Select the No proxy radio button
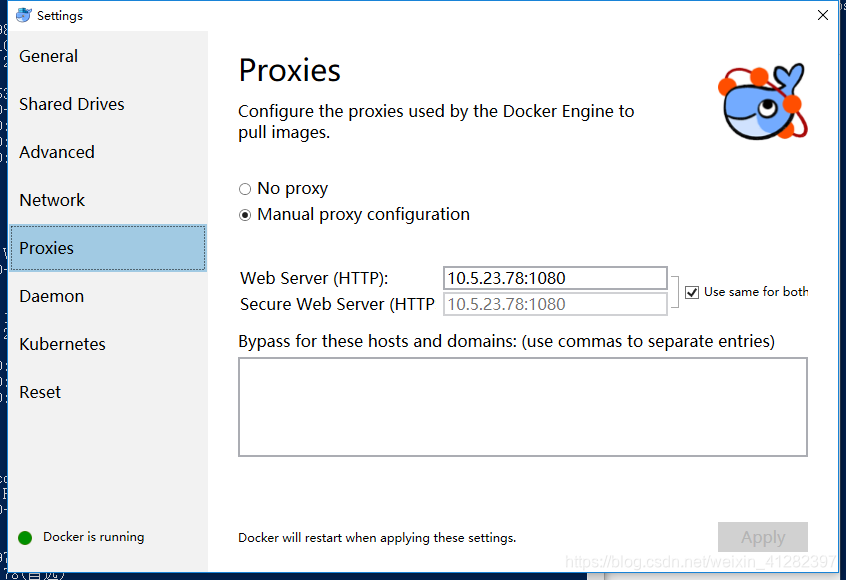 pyautogui.click(x=244, y=188)
